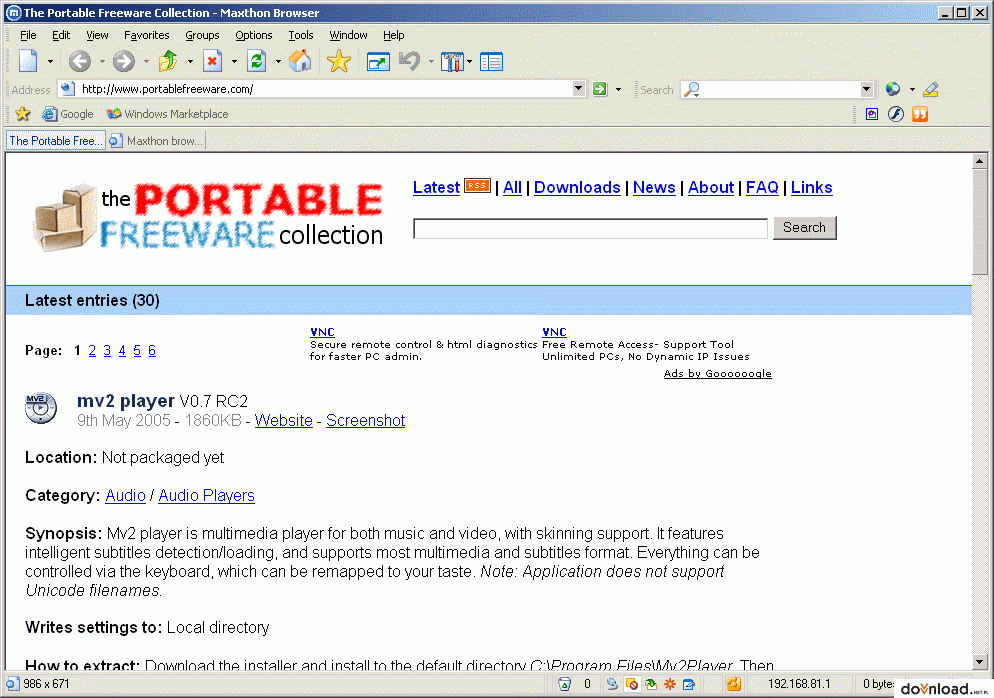Open the Tools menu
Viewport: 994px width, 698px height.
[301, 35]
